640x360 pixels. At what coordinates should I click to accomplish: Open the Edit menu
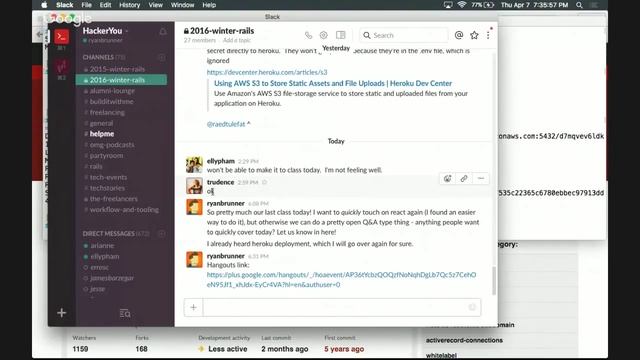[105, 5]
